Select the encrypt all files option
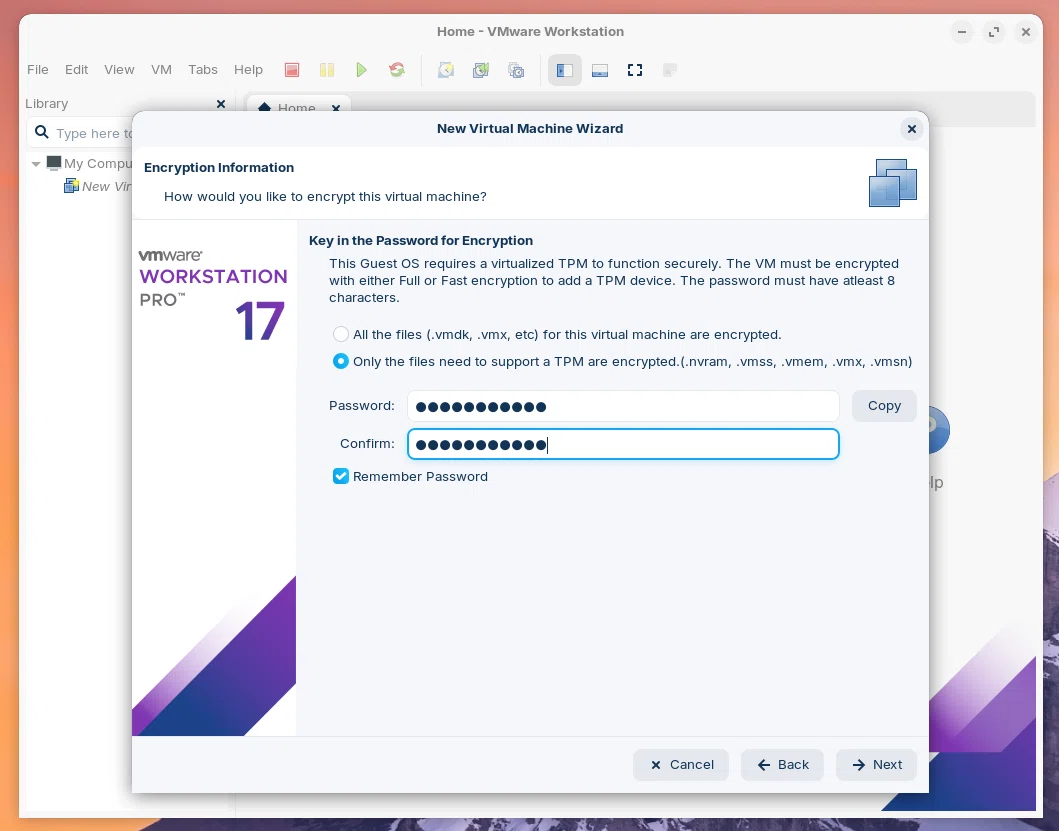Viewport: 1059px width, 831px height. [340, 334]
